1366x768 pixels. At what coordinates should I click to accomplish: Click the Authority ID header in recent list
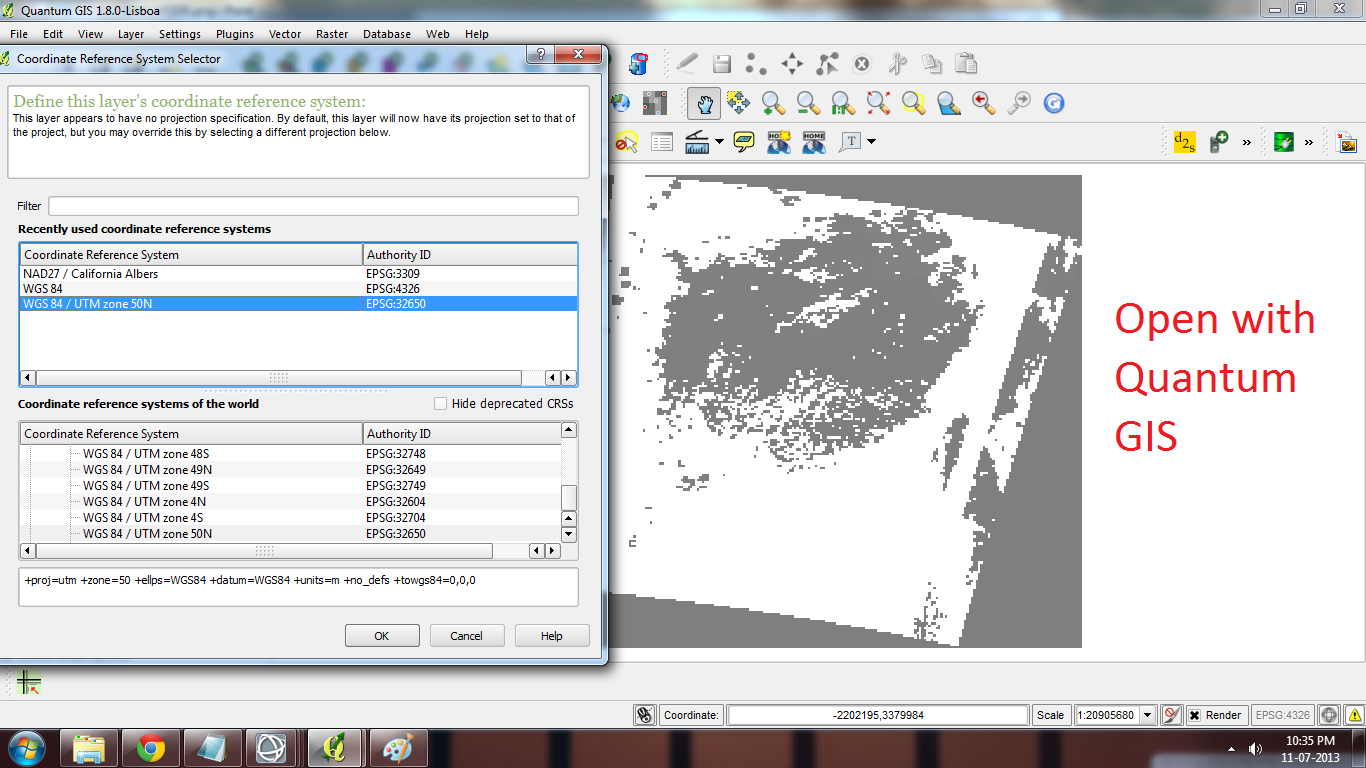(x=470, y=255)
